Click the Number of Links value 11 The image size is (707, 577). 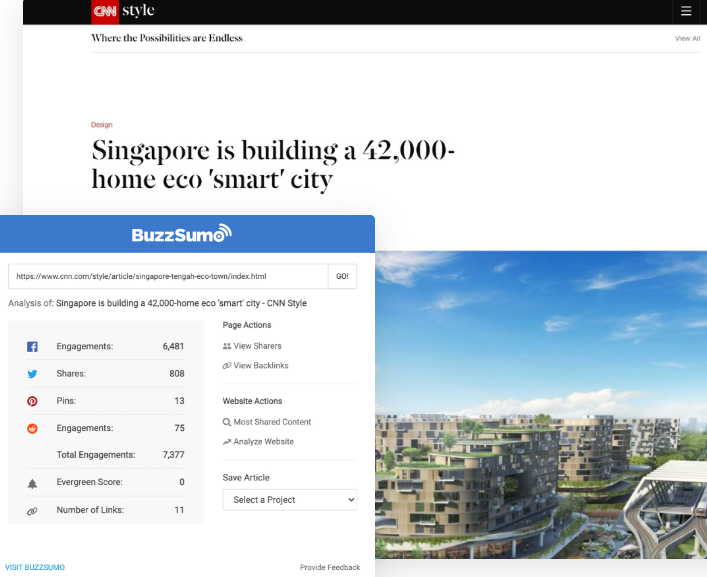179,510
